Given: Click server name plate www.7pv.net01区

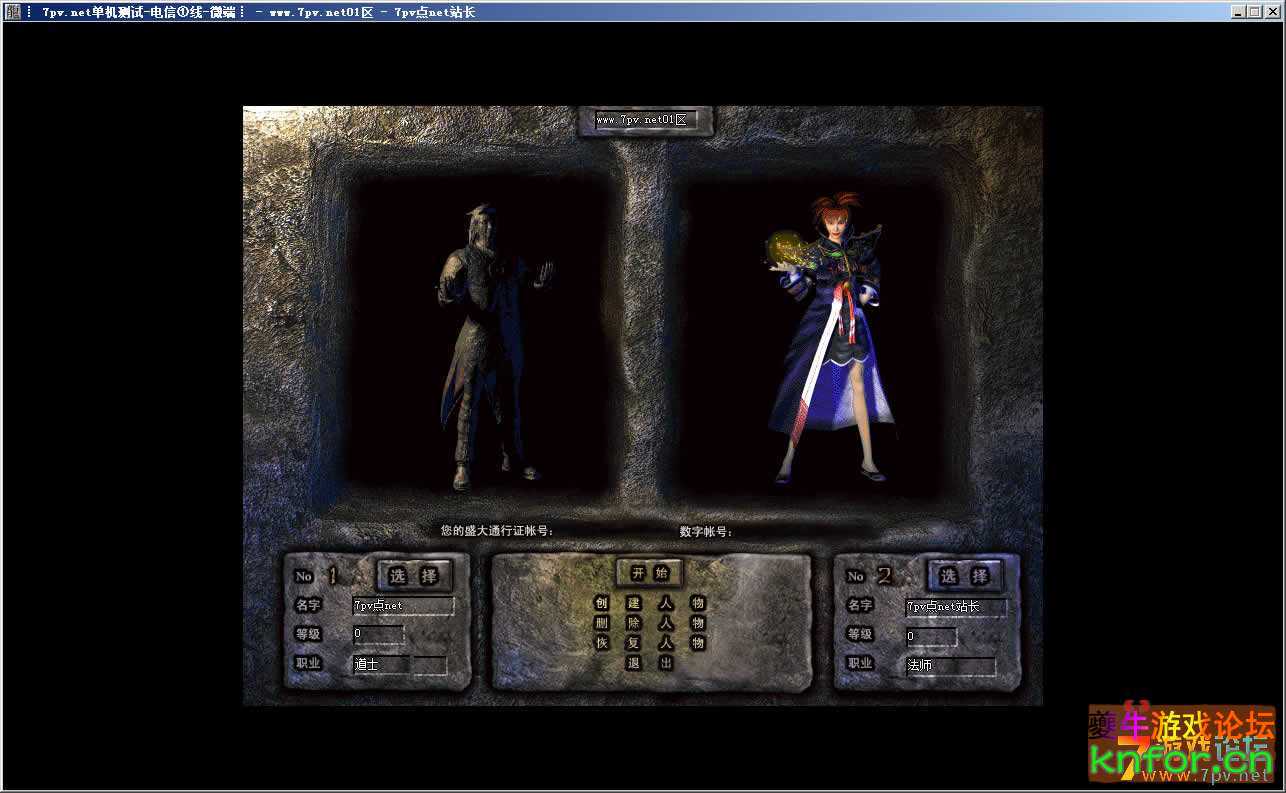Looking at the screenshot, I should point(646,120).
